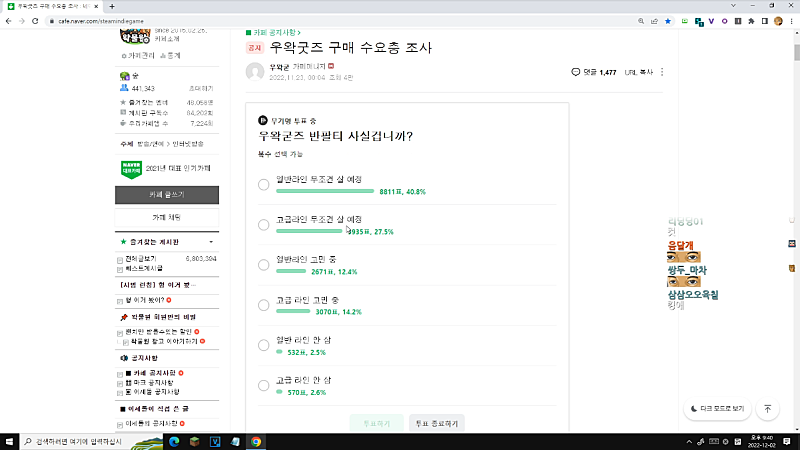Click the 투표 종료하기 button

pyautogui.click(x=437, y=423)
